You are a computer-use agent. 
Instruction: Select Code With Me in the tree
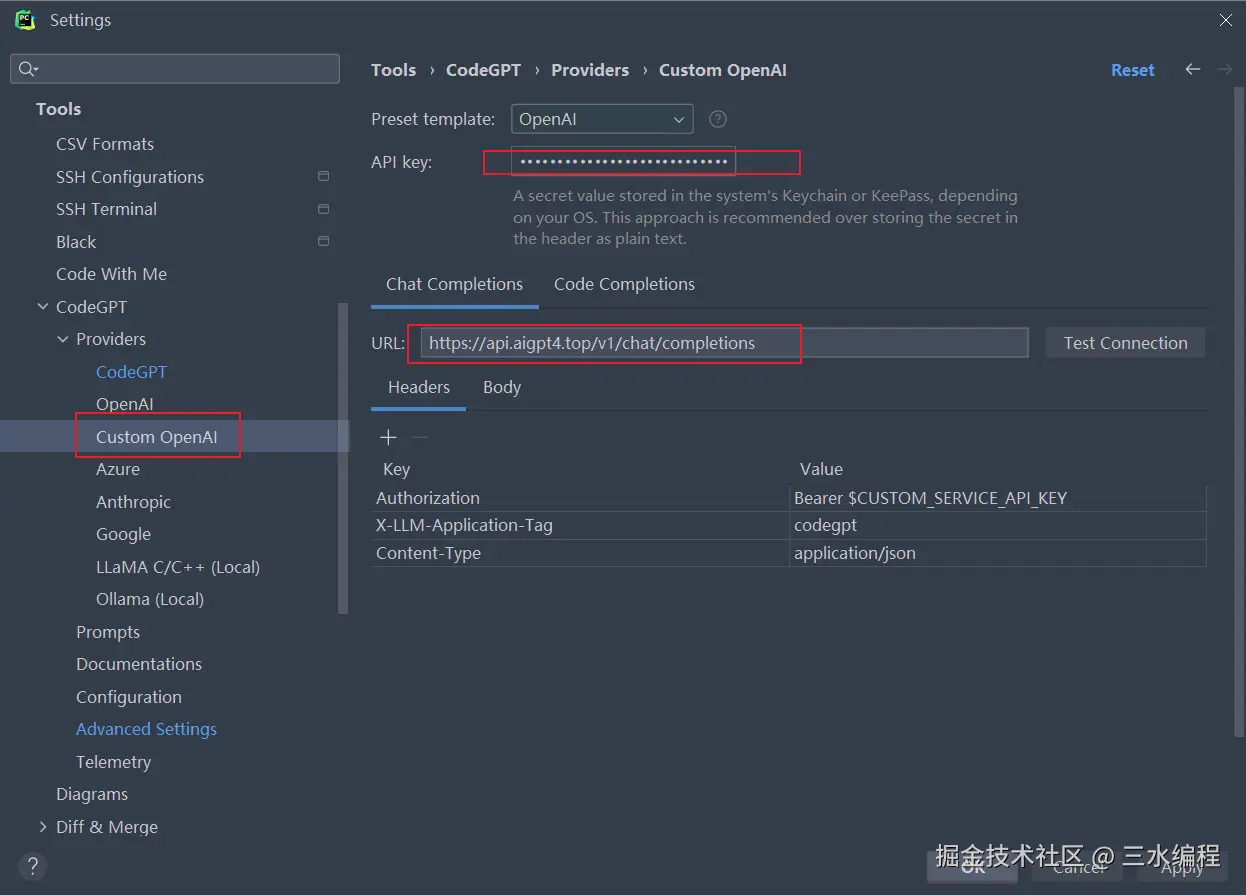(x=111, y=274)
